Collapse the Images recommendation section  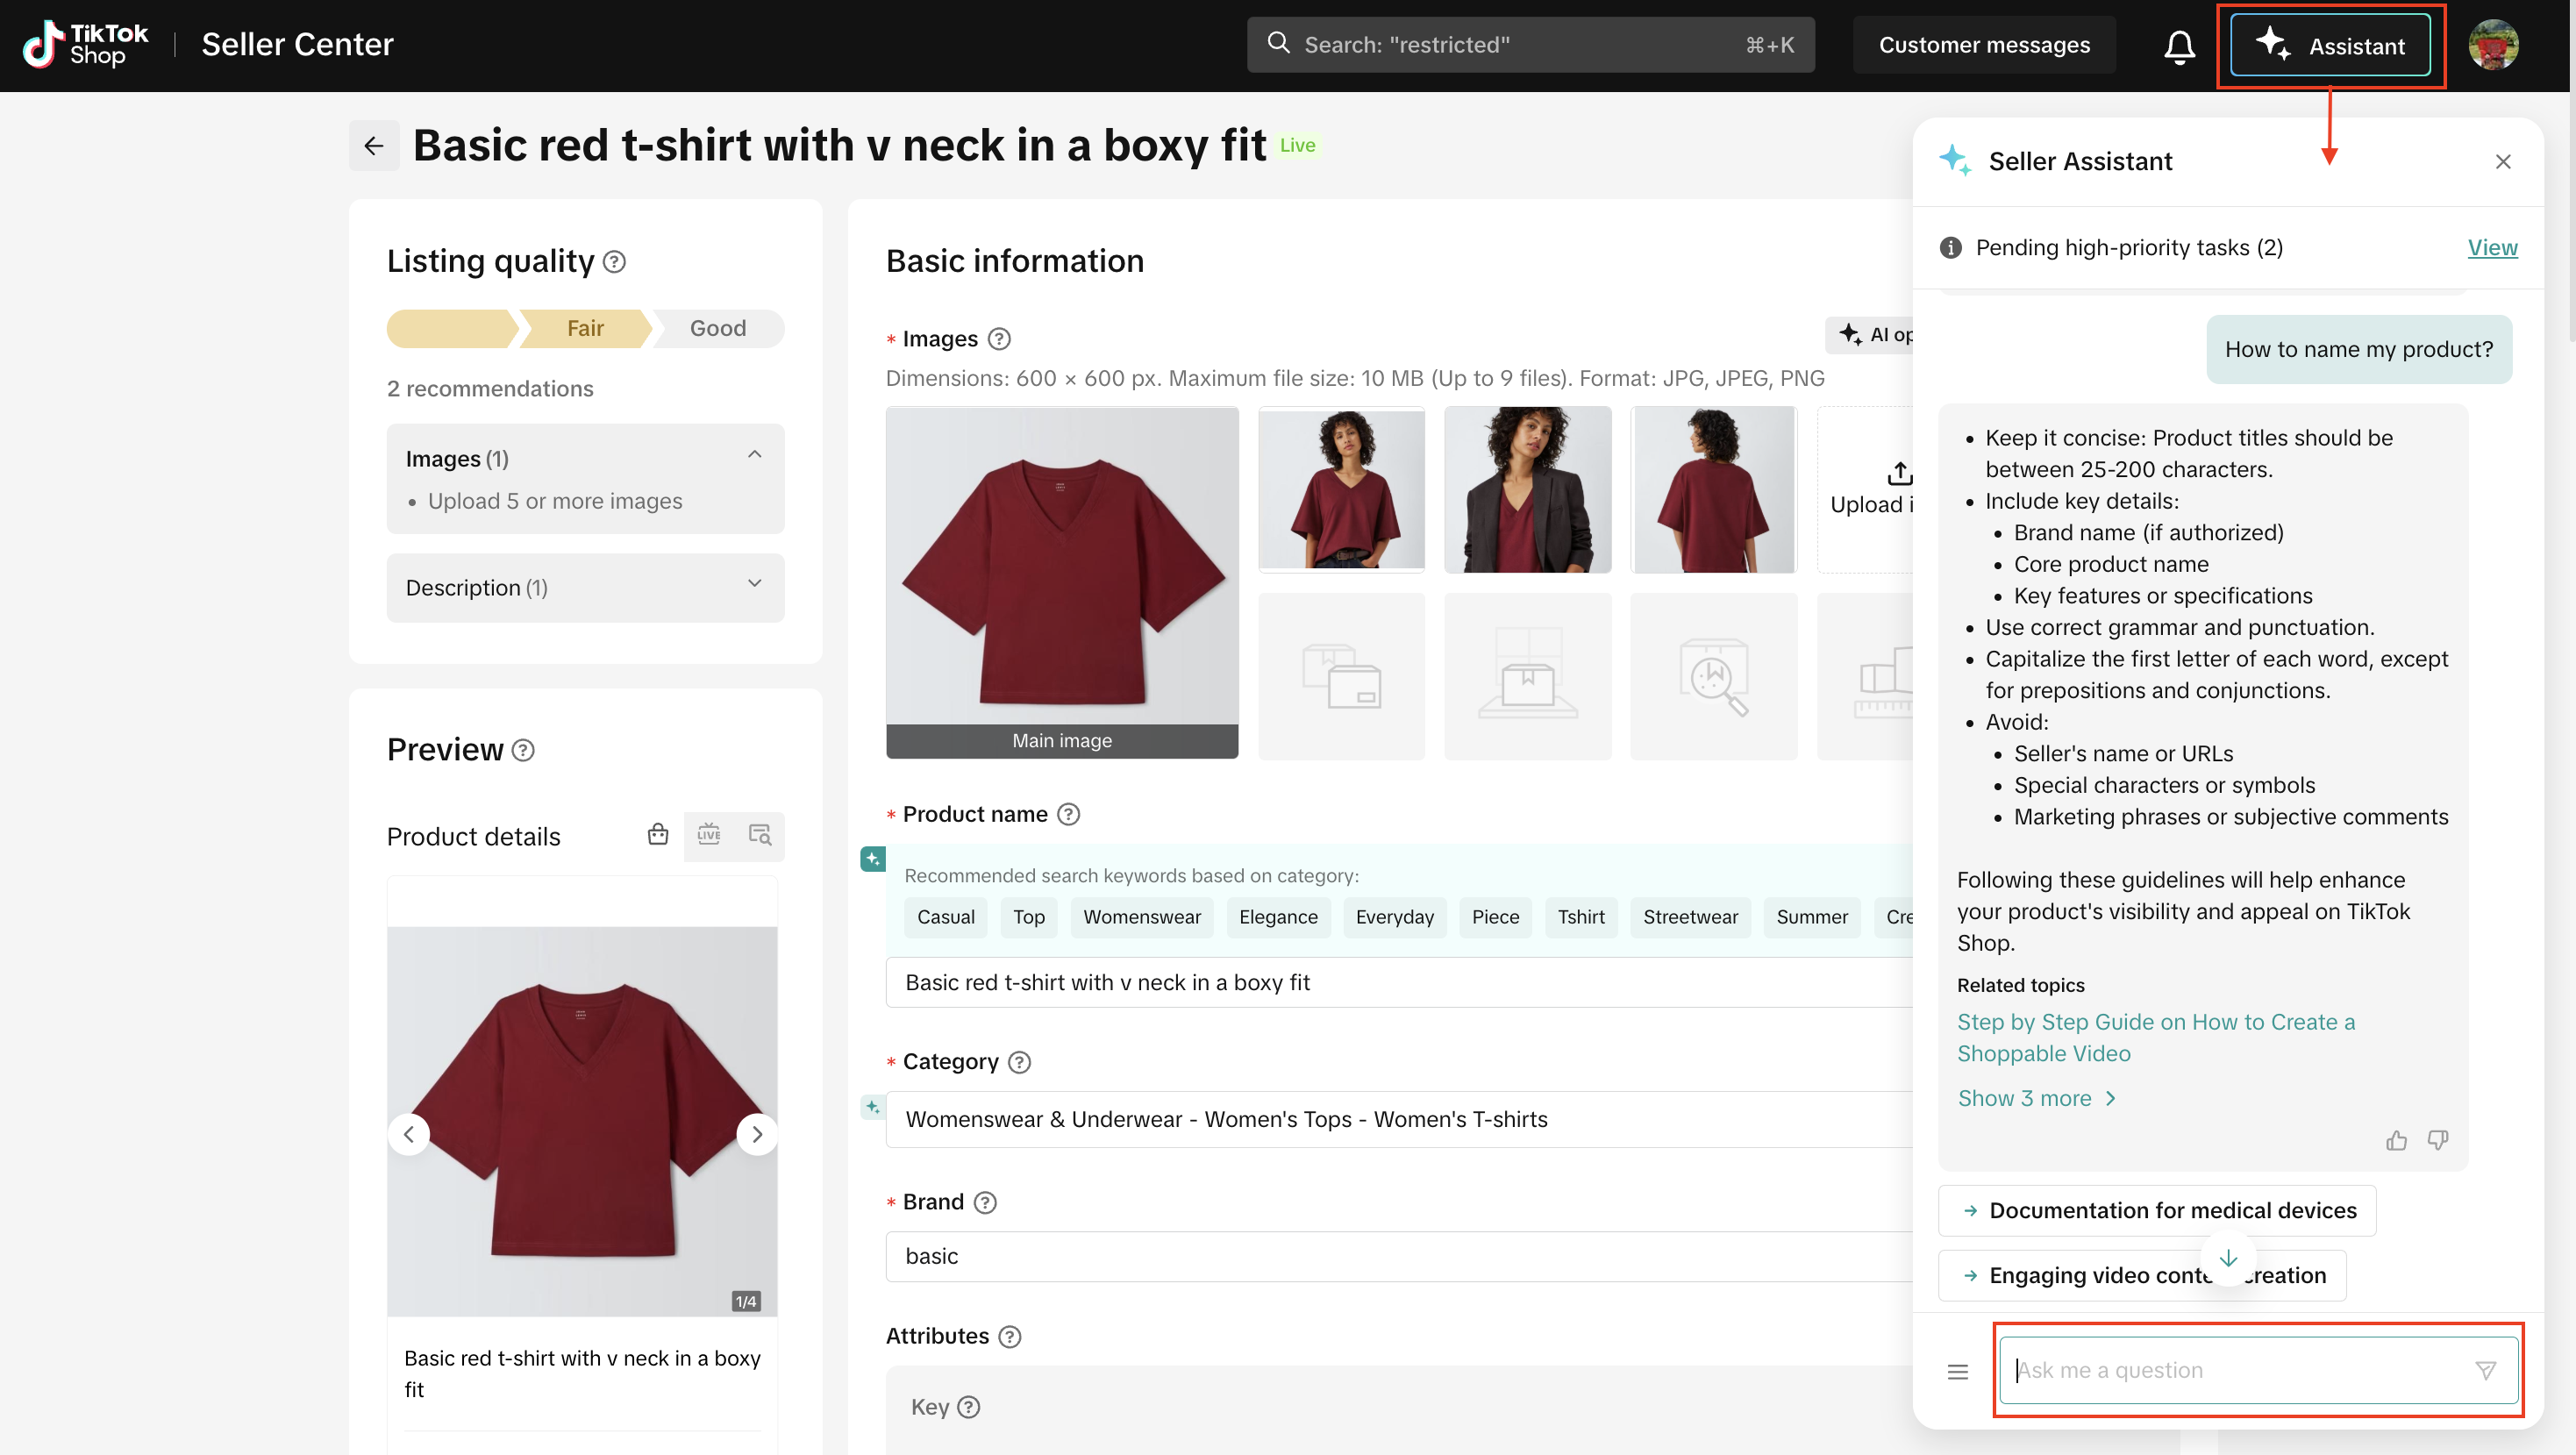coord(755,455)
